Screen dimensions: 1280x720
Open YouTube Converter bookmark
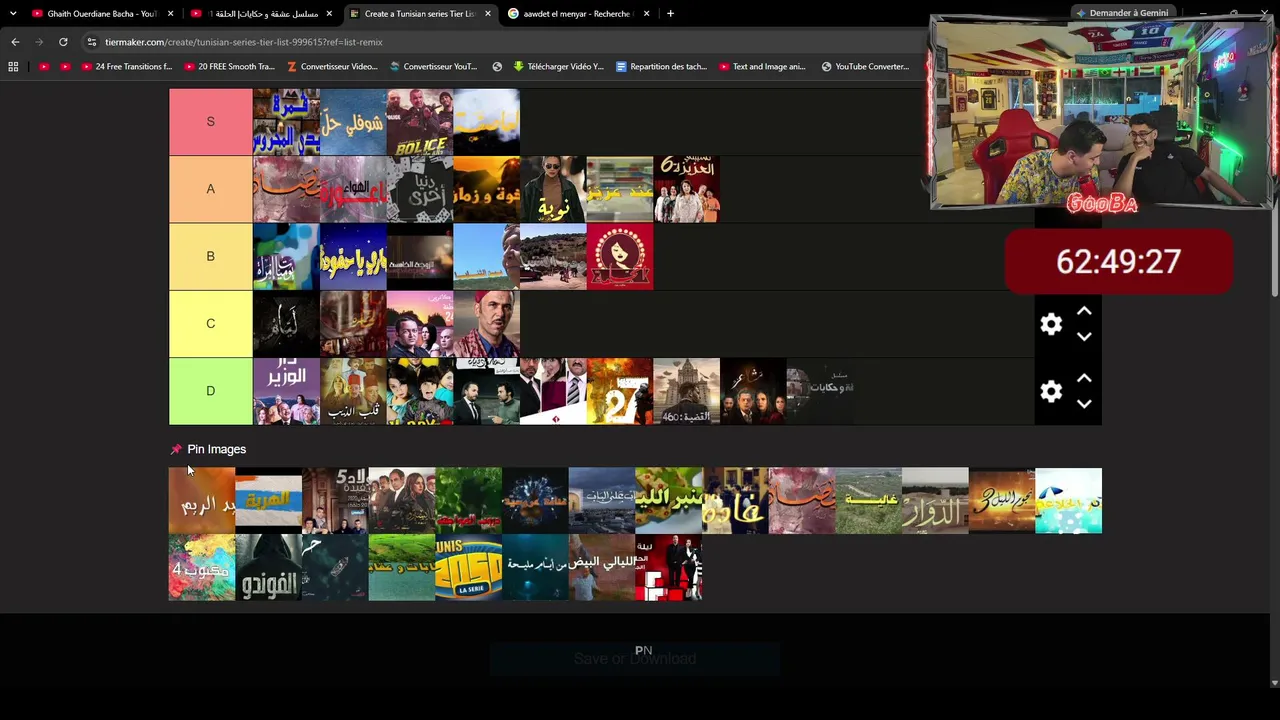tap(865, 67)
